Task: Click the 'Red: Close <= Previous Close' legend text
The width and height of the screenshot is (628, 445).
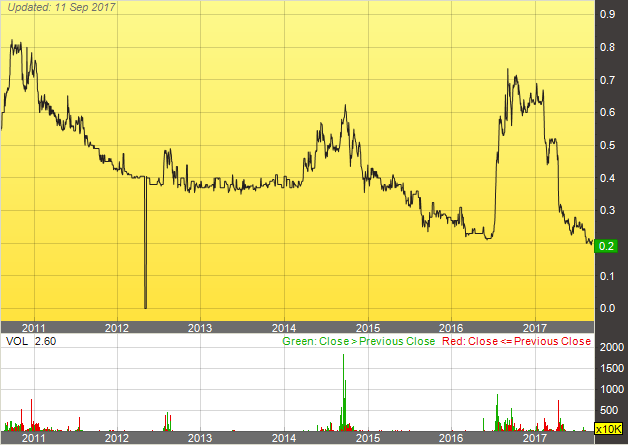Action: (x=519, y=341)
